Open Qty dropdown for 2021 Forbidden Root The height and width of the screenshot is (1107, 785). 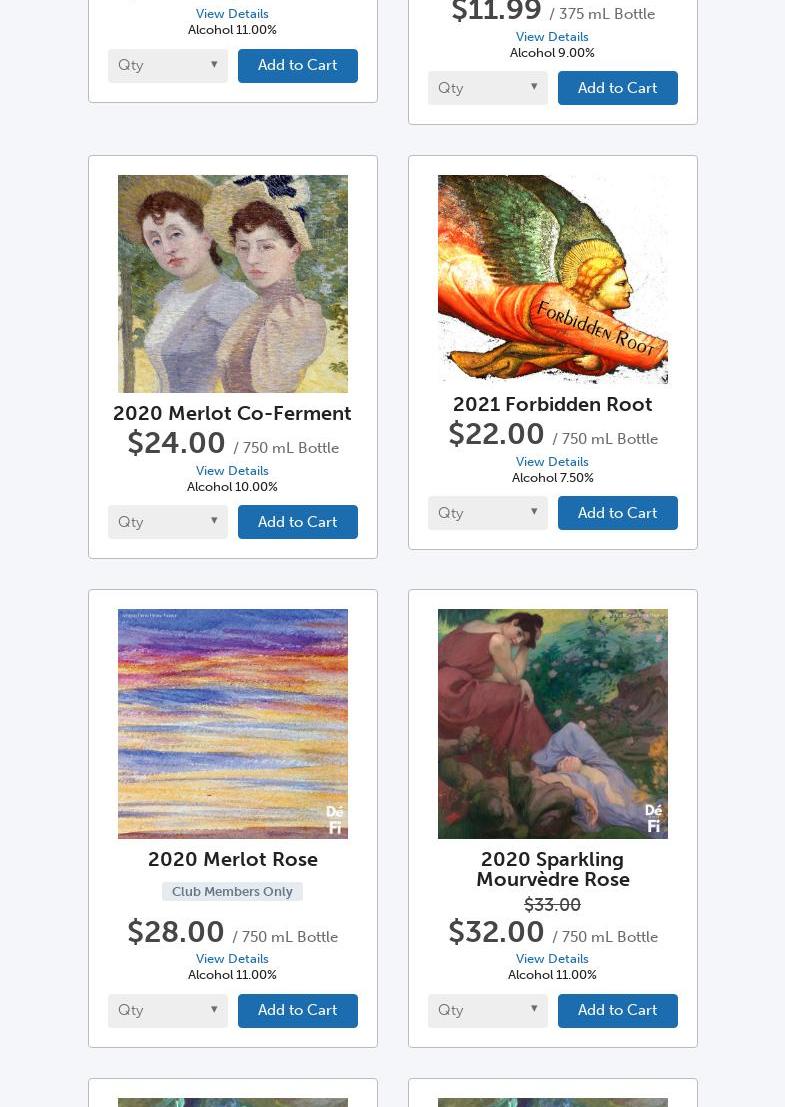(487, 513)
